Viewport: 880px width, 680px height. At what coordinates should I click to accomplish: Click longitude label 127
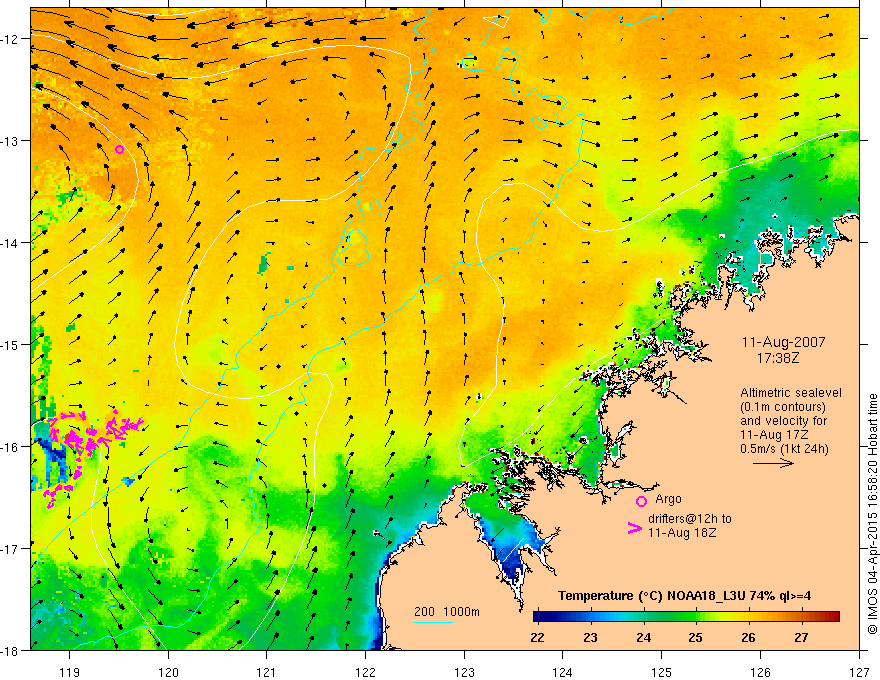pyautogui.click(x=859, y=672)
